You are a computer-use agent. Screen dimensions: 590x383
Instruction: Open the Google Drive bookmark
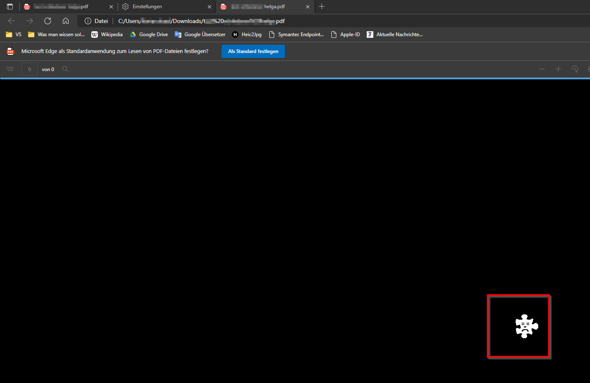point(149,35)
